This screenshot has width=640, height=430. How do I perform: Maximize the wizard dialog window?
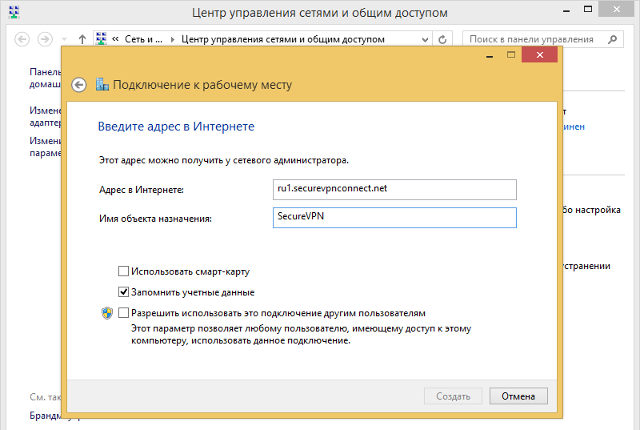[x=511, y=55]
